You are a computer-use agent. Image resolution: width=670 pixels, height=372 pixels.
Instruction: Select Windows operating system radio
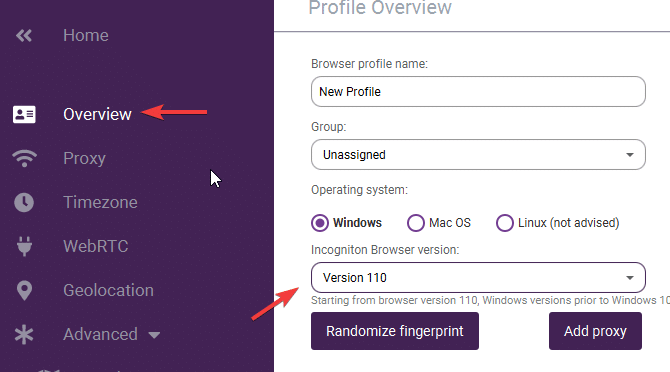pyautogui.click(x=320, y=223)
